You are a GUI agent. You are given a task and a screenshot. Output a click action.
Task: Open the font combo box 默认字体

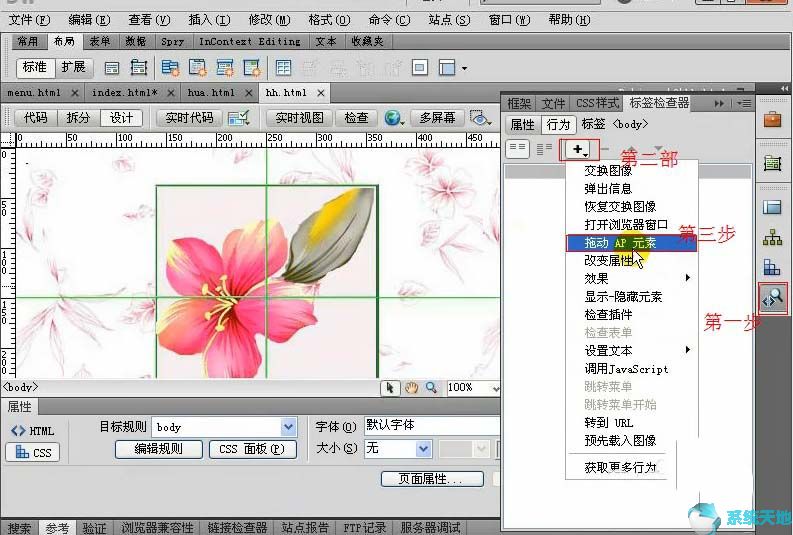coord(431,425)
